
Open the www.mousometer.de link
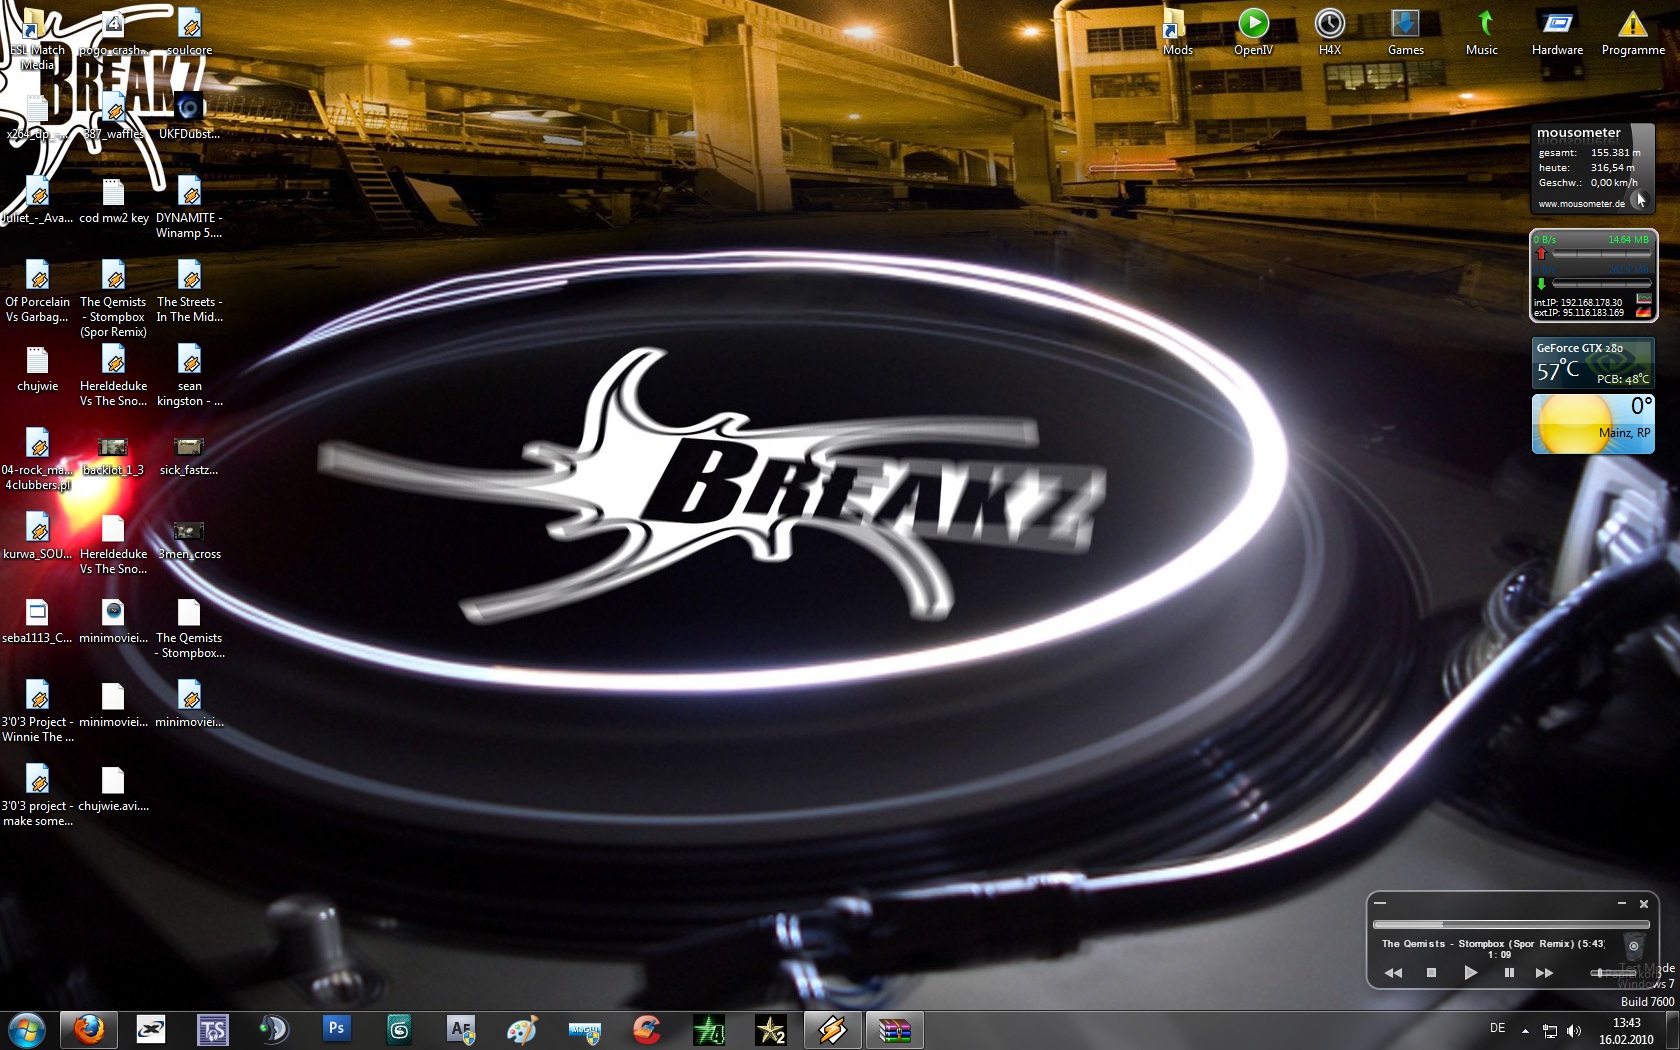coord(1581,204)
